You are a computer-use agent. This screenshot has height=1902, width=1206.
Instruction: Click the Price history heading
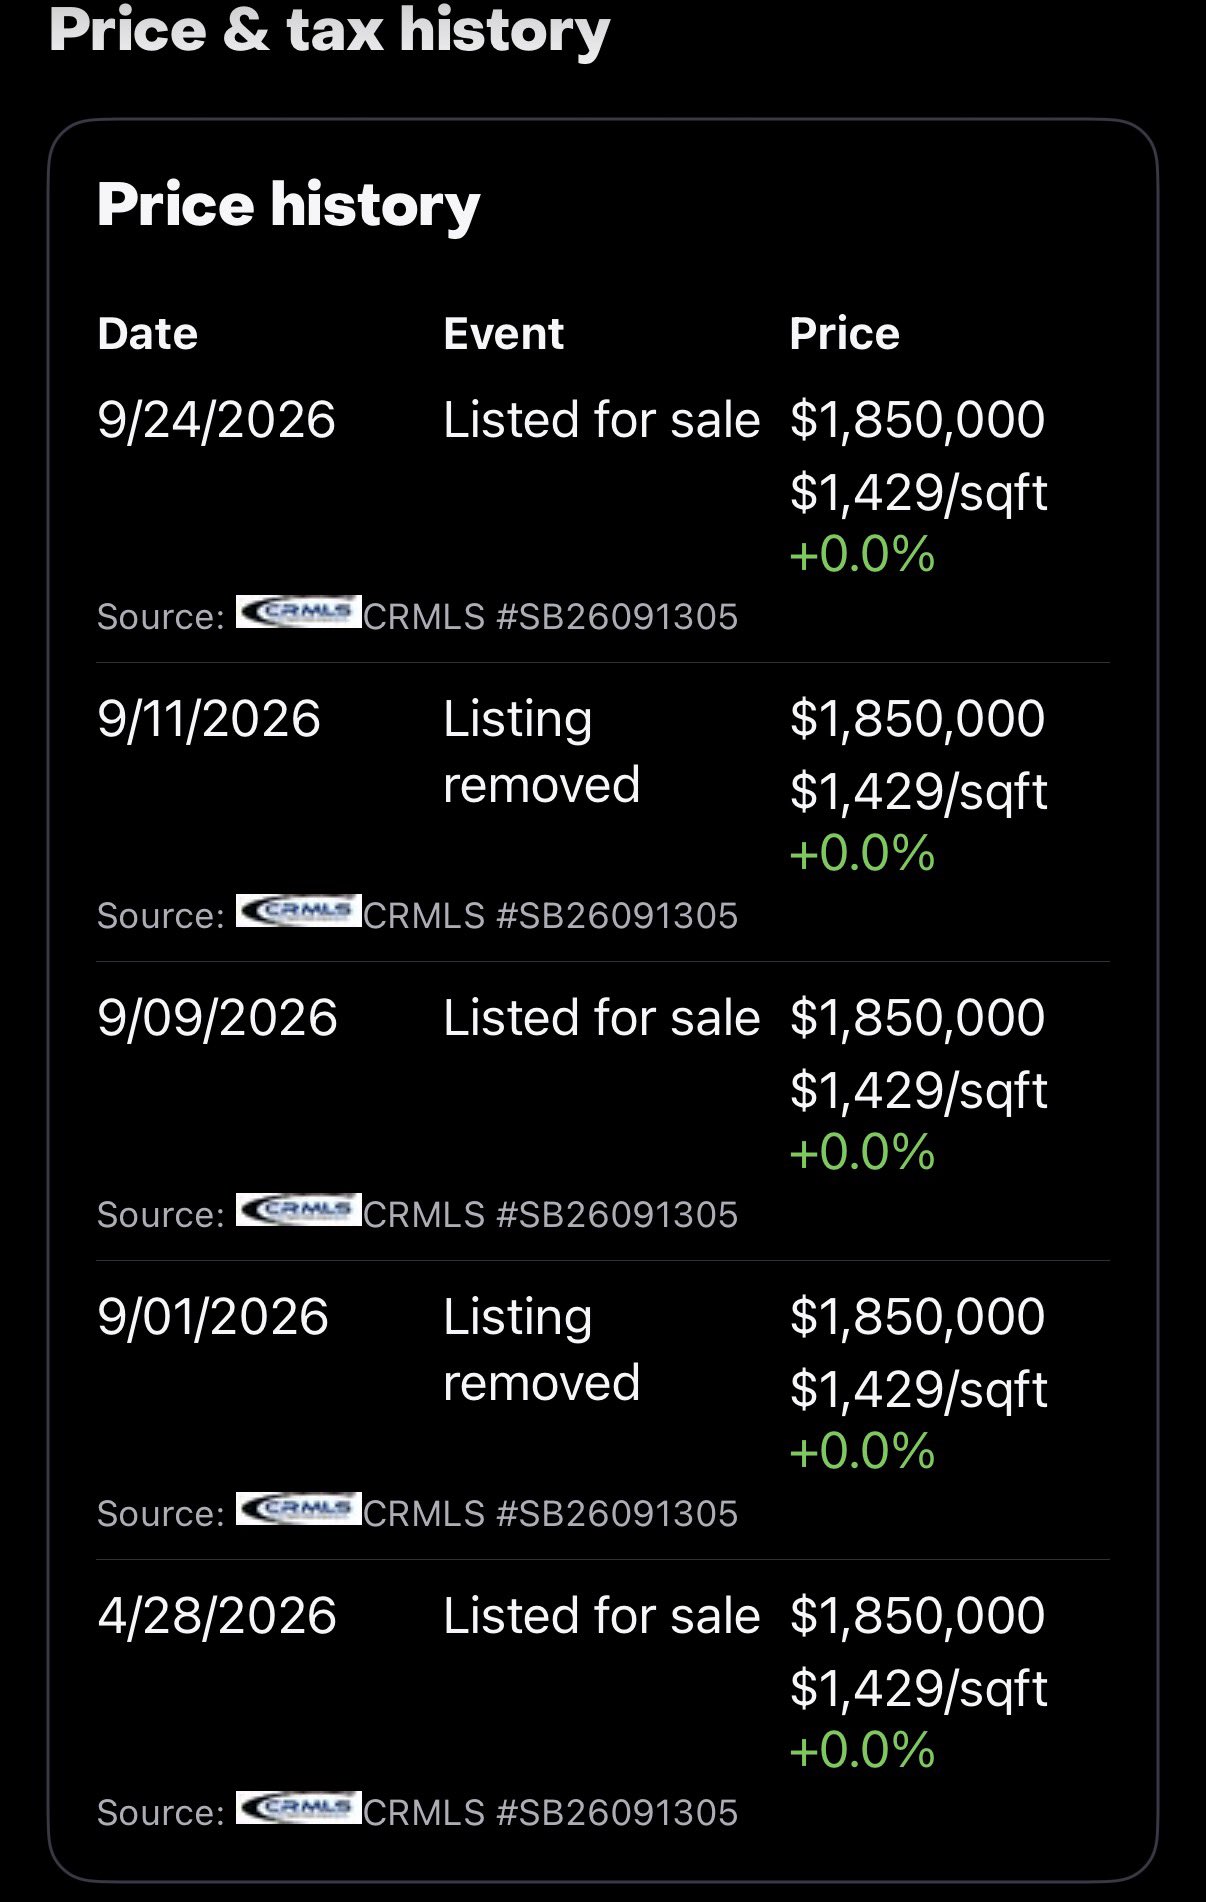coord(289,206)
